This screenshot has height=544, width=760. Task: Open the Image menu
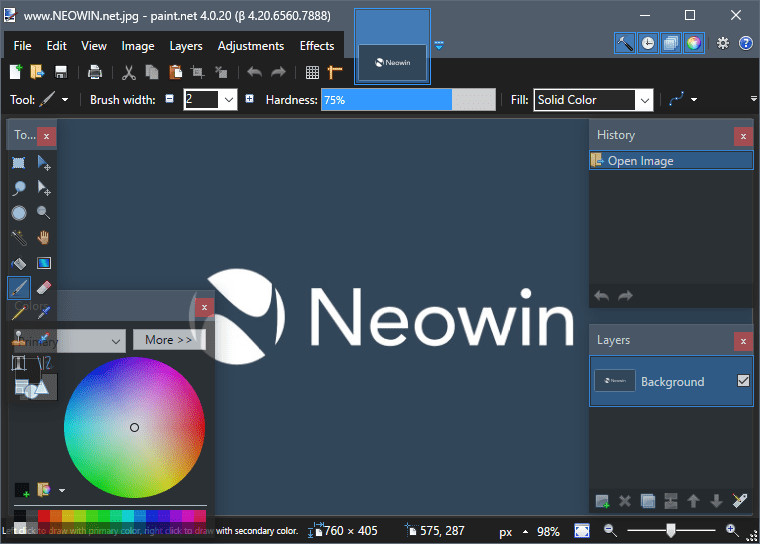tap(138, 46)
